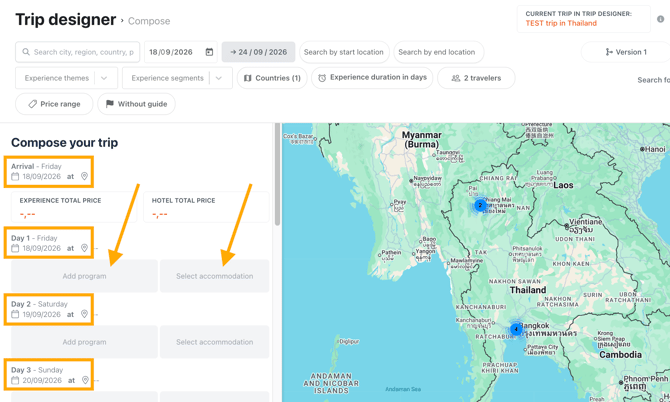
Task: Open the Price range filter
Action: click(x=54, y=104)
